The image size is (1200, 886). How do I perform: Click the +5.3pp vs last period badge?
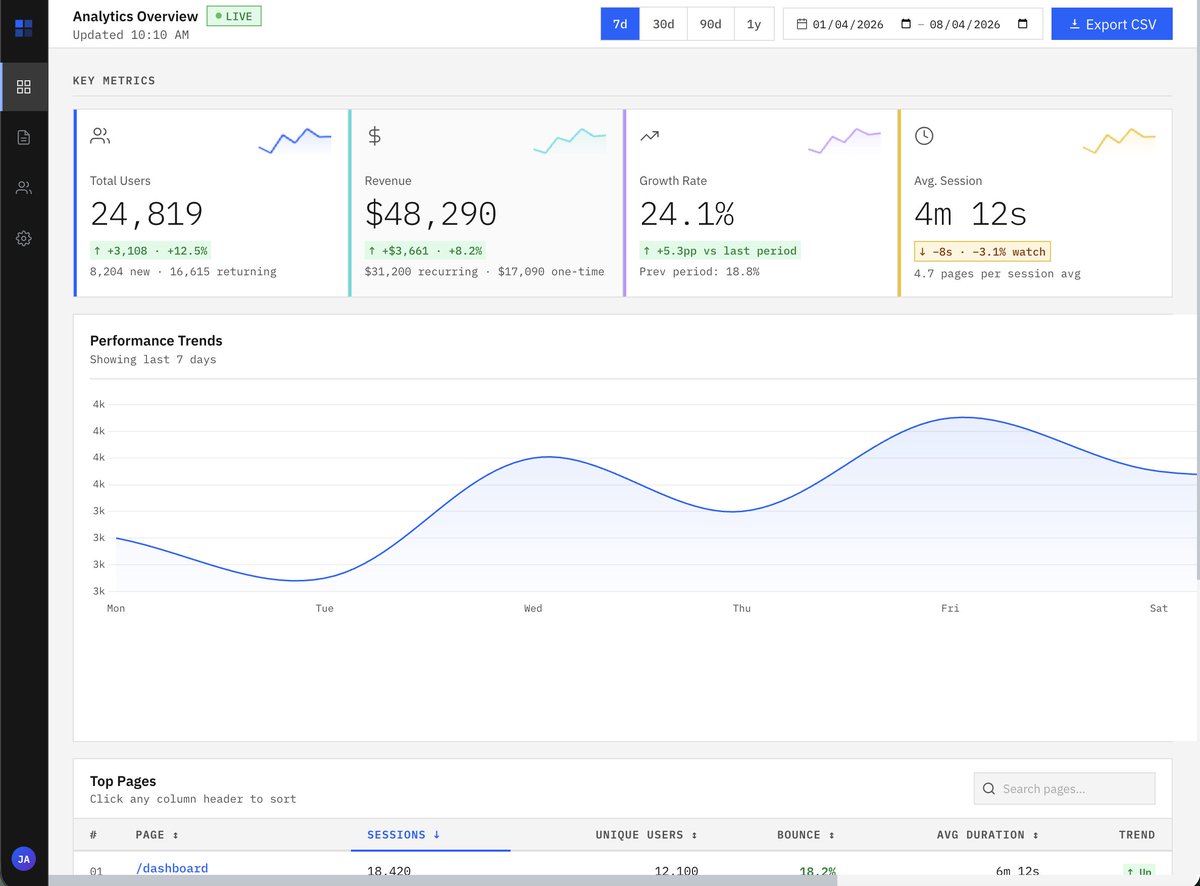point(721,251)
